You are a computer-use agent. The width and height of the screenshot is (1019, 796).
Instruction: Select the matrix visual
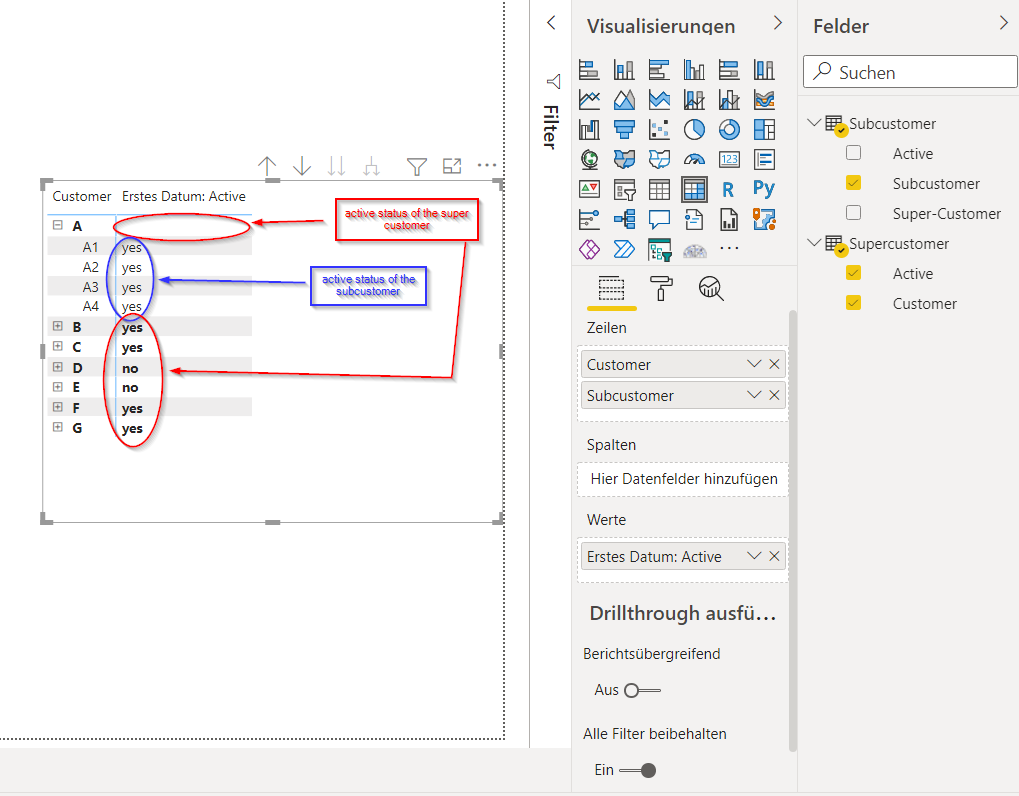tap(694, 189)
